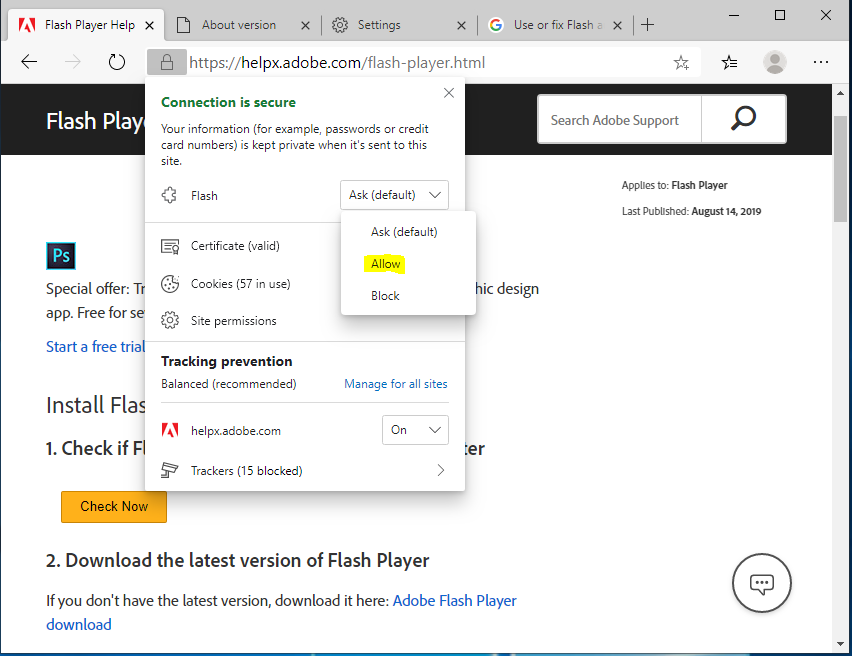Open the Settings and more menu icon
This screenshot has height=656, width=852.
[821, 62]
